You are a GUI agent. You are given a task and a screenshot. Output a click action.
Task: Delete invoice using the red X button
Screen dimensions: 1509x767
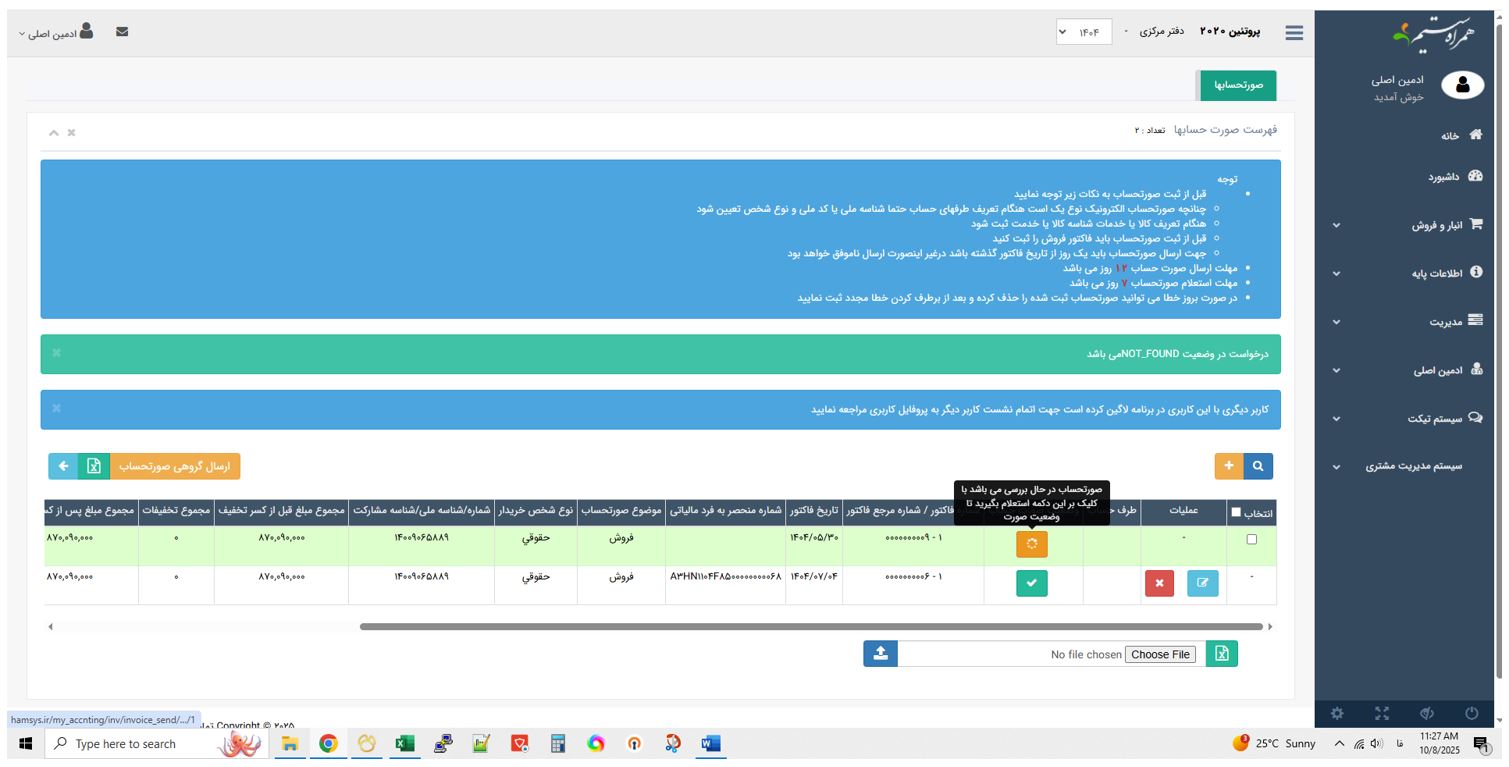(1159, 583)
